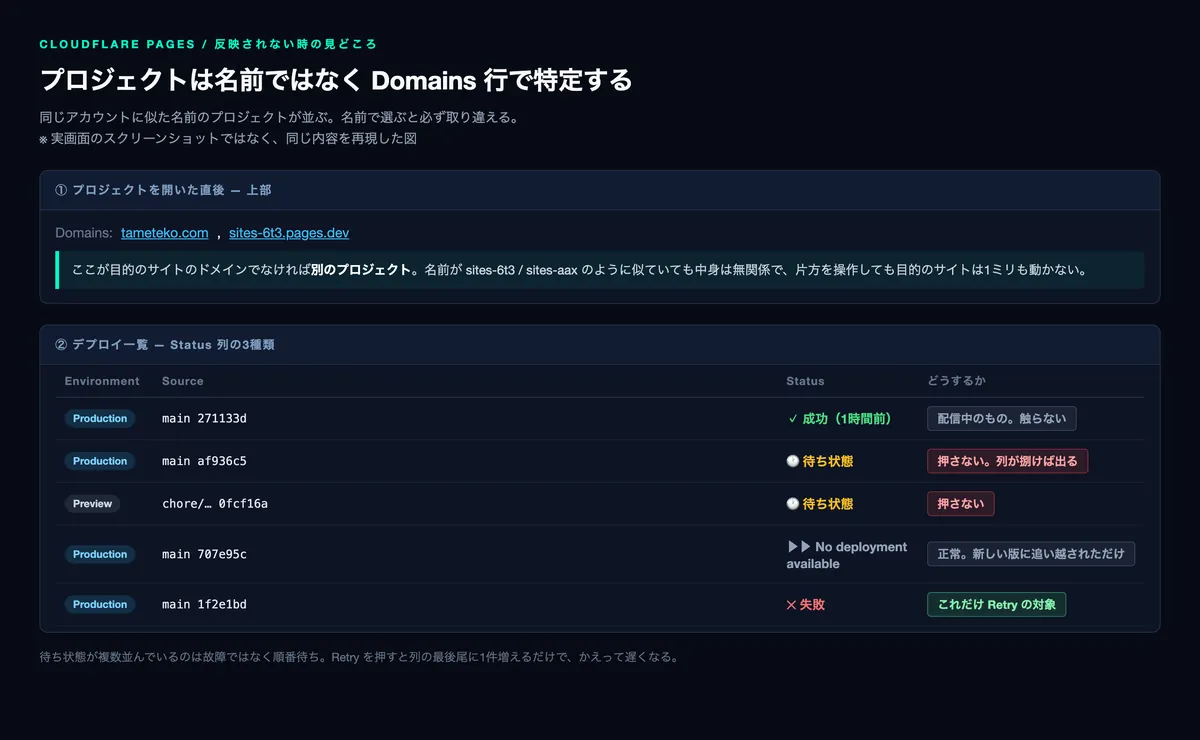Click the subtitle 同じアカウントに似た名前のプロジェクトが並ぶ
1200x740 pixels.
point(278,117)
